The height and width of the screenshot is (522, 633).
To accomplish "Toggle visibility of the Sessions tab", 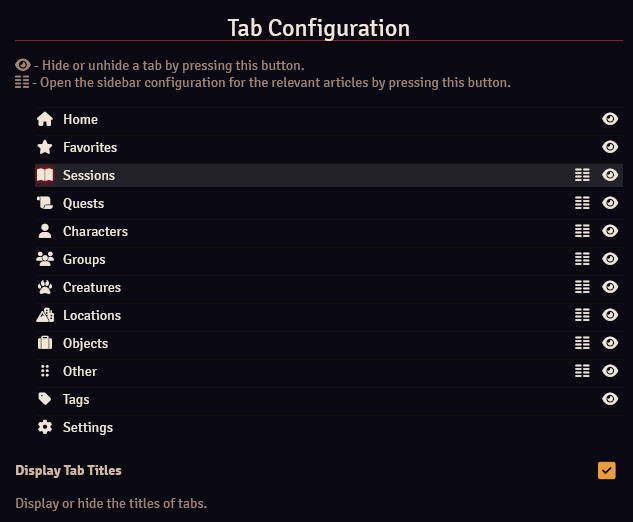I will tap(610, 175).
